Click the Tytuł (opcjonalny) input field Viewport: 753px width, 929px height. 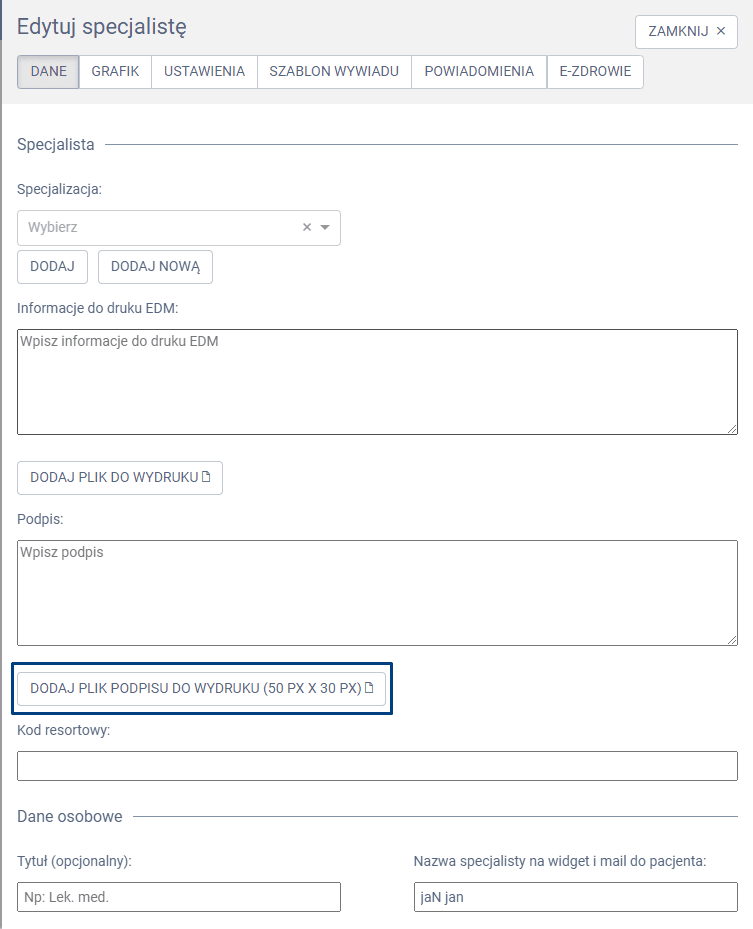[179, 897]
